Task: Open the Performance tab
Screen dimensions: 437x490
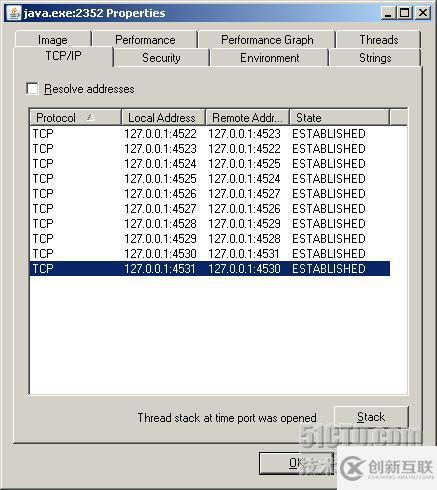Action: [x=145, y=40]
